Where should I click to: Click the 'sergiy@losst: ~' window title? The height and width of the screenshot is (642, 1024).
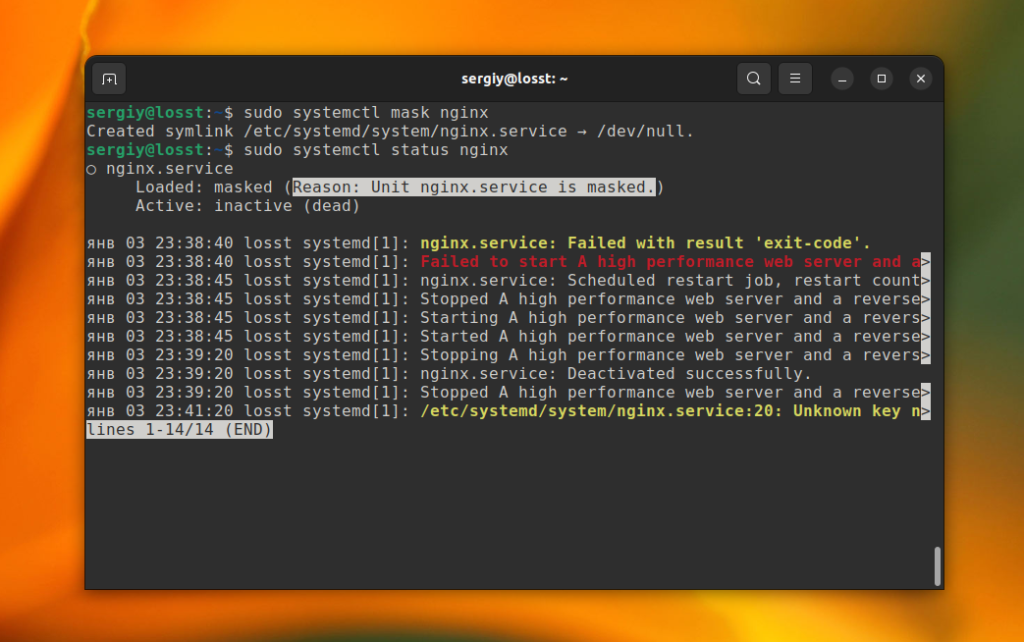515,79
